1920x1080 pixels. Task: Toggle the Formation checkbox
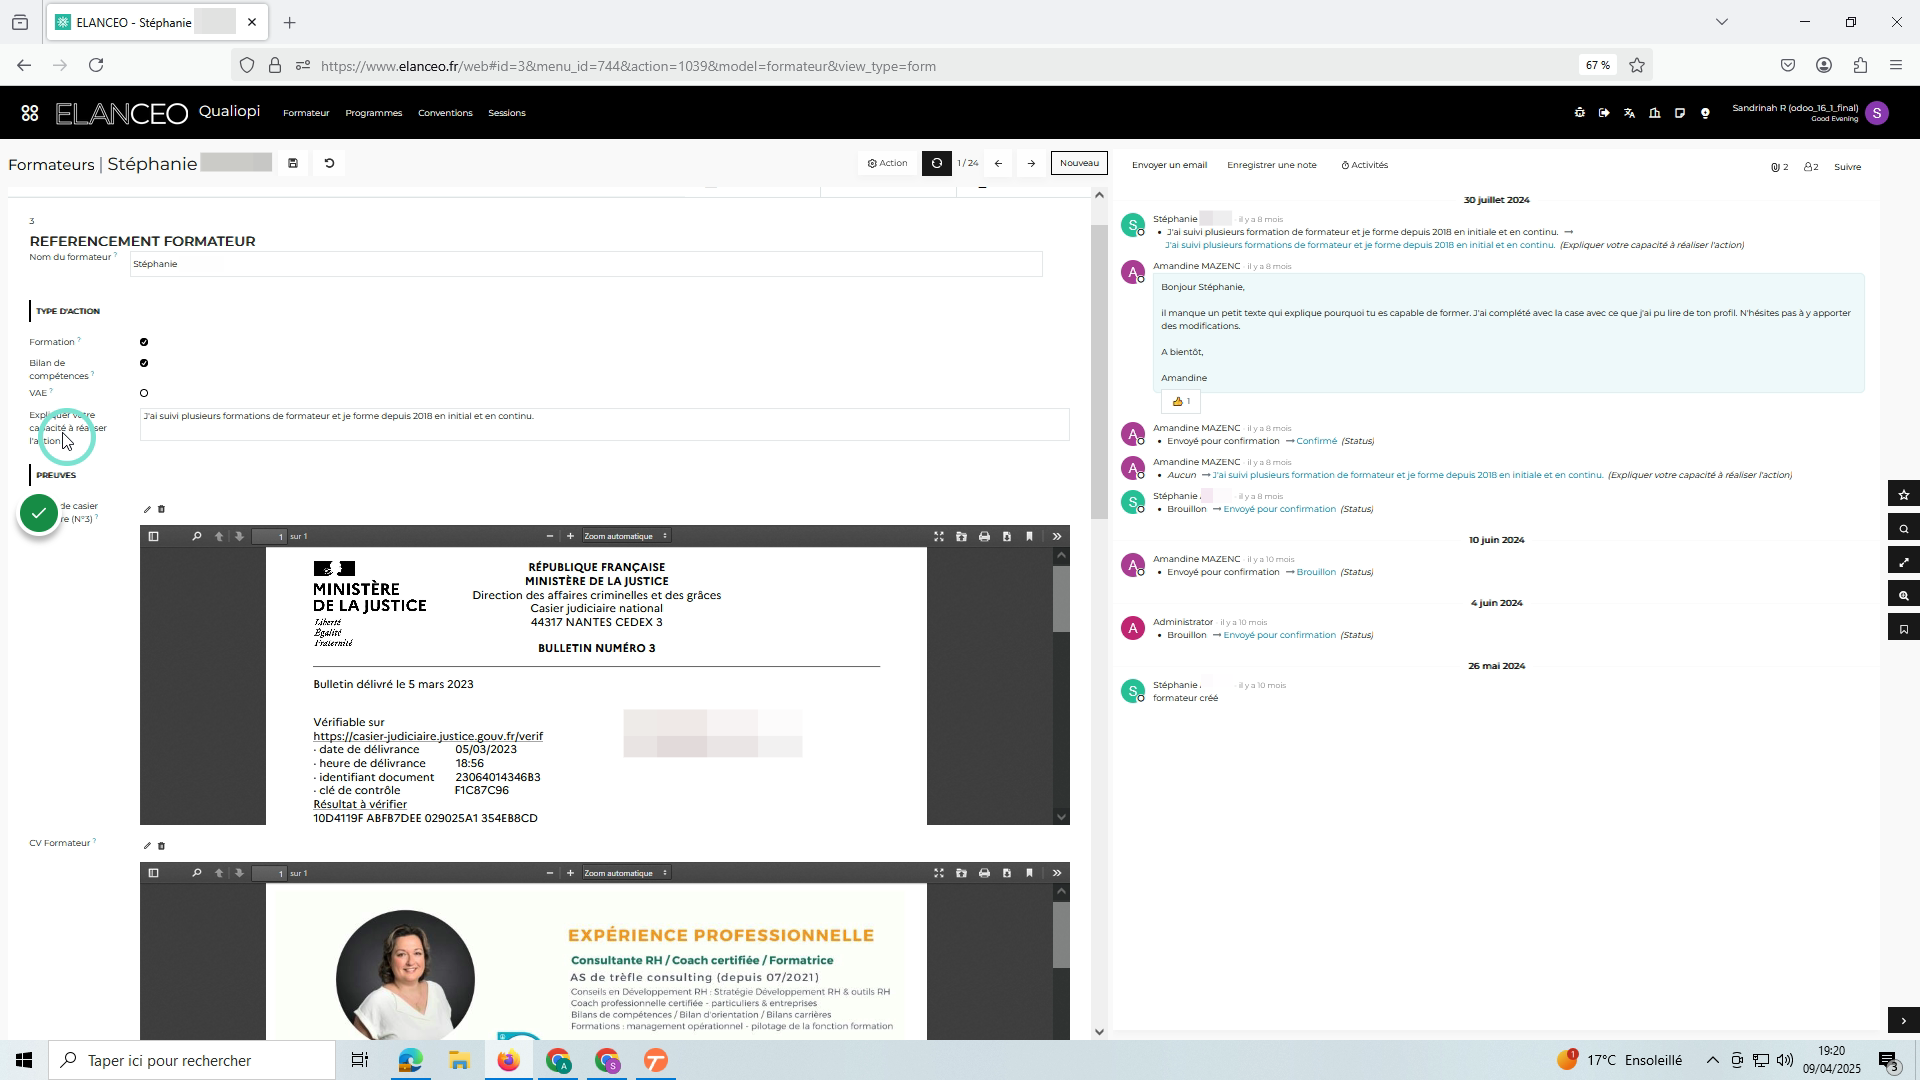point(144,342)
